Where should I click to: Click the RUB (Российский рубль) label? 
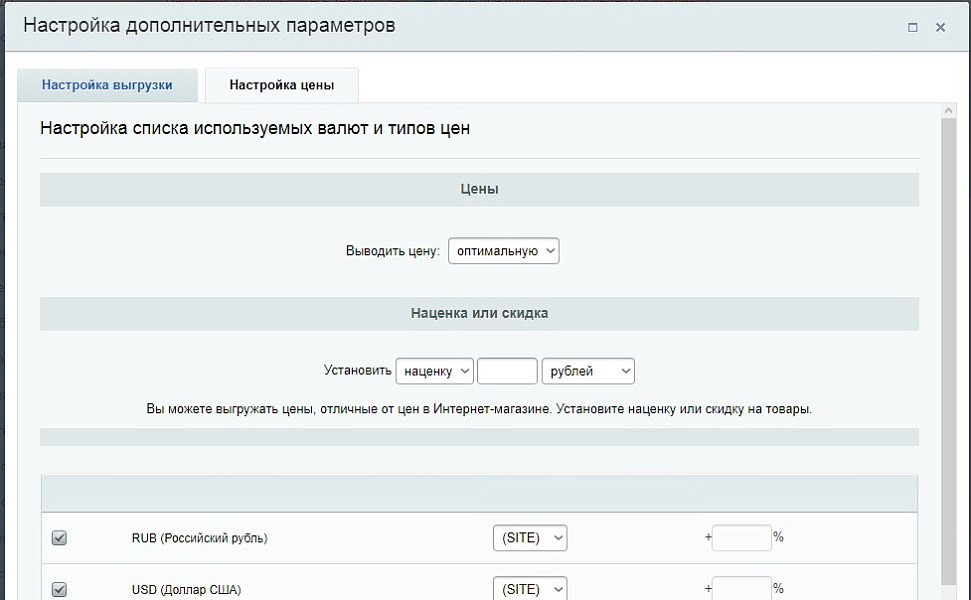click(199, 538)
